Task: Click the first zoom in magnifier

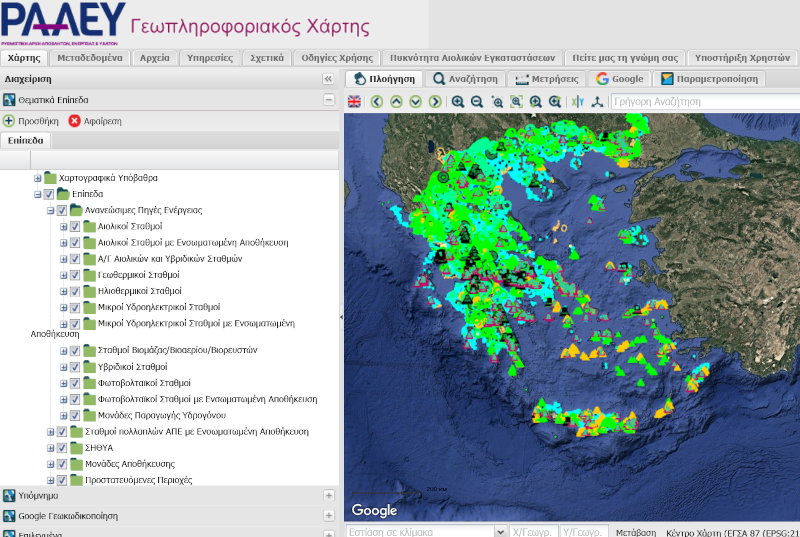Action: click(458, 101)
